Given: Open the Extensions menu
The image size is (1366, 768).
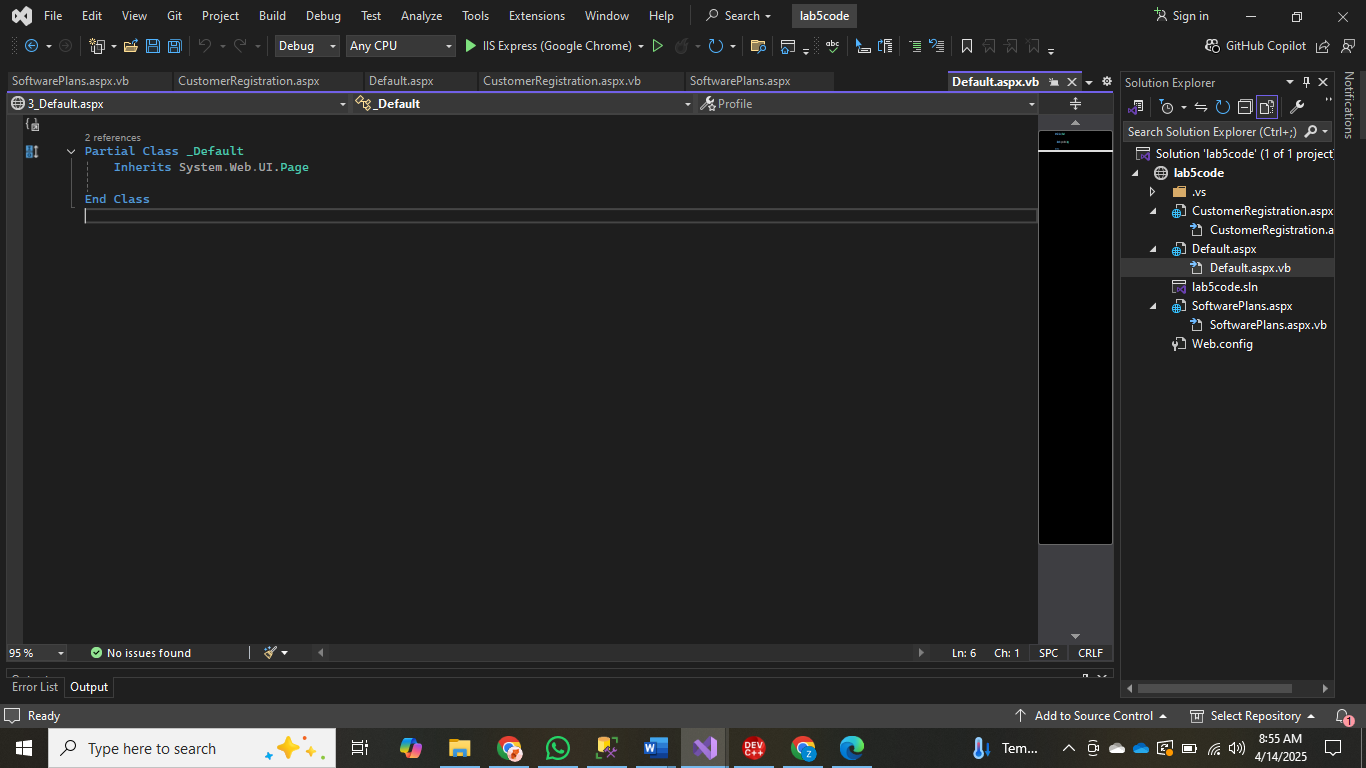Looking at the screenshot, I should (537, 16).
